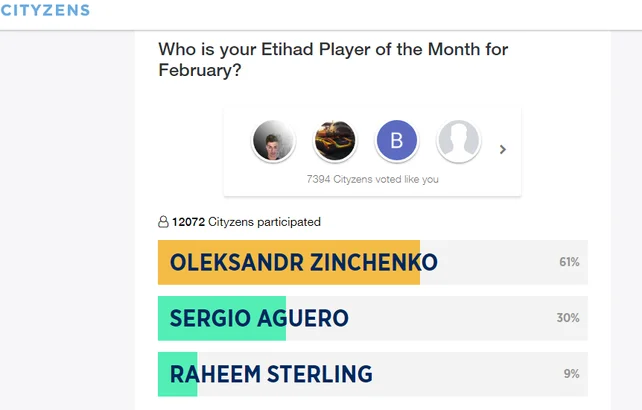
Task: Select the Oleksandr Zinchenko poll option
Action: click(x=303, y=263)
